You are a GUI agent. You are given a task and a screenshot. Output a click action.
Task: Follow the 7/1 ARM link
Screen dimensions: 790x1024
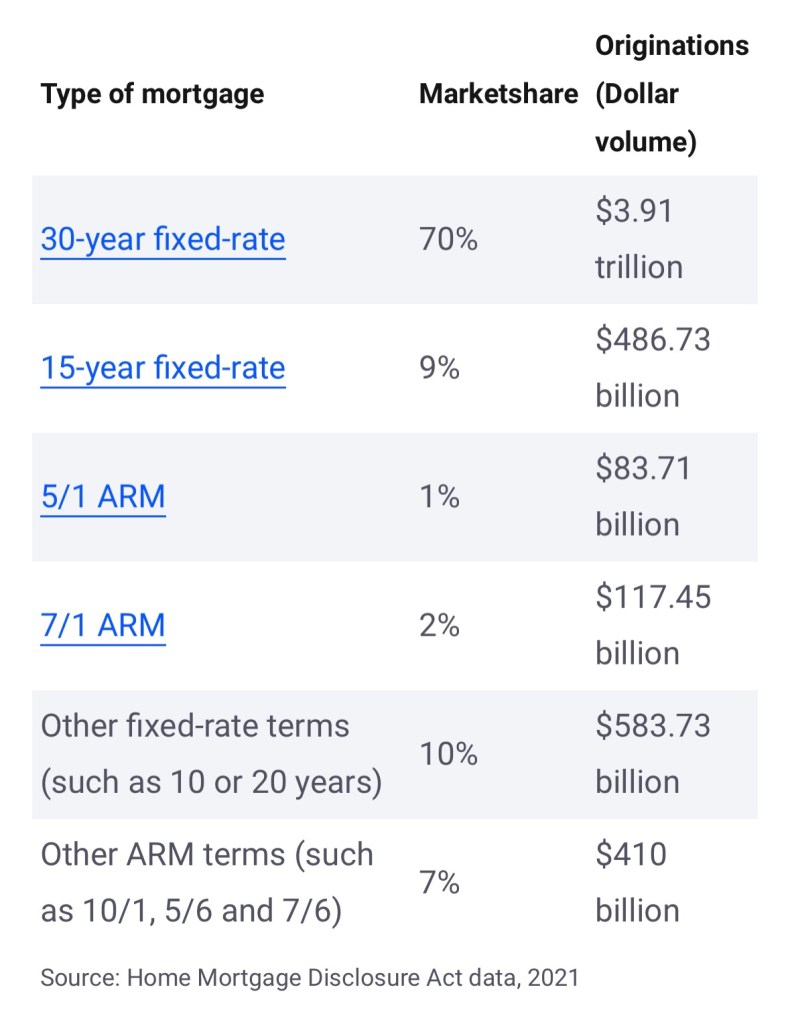103,626
